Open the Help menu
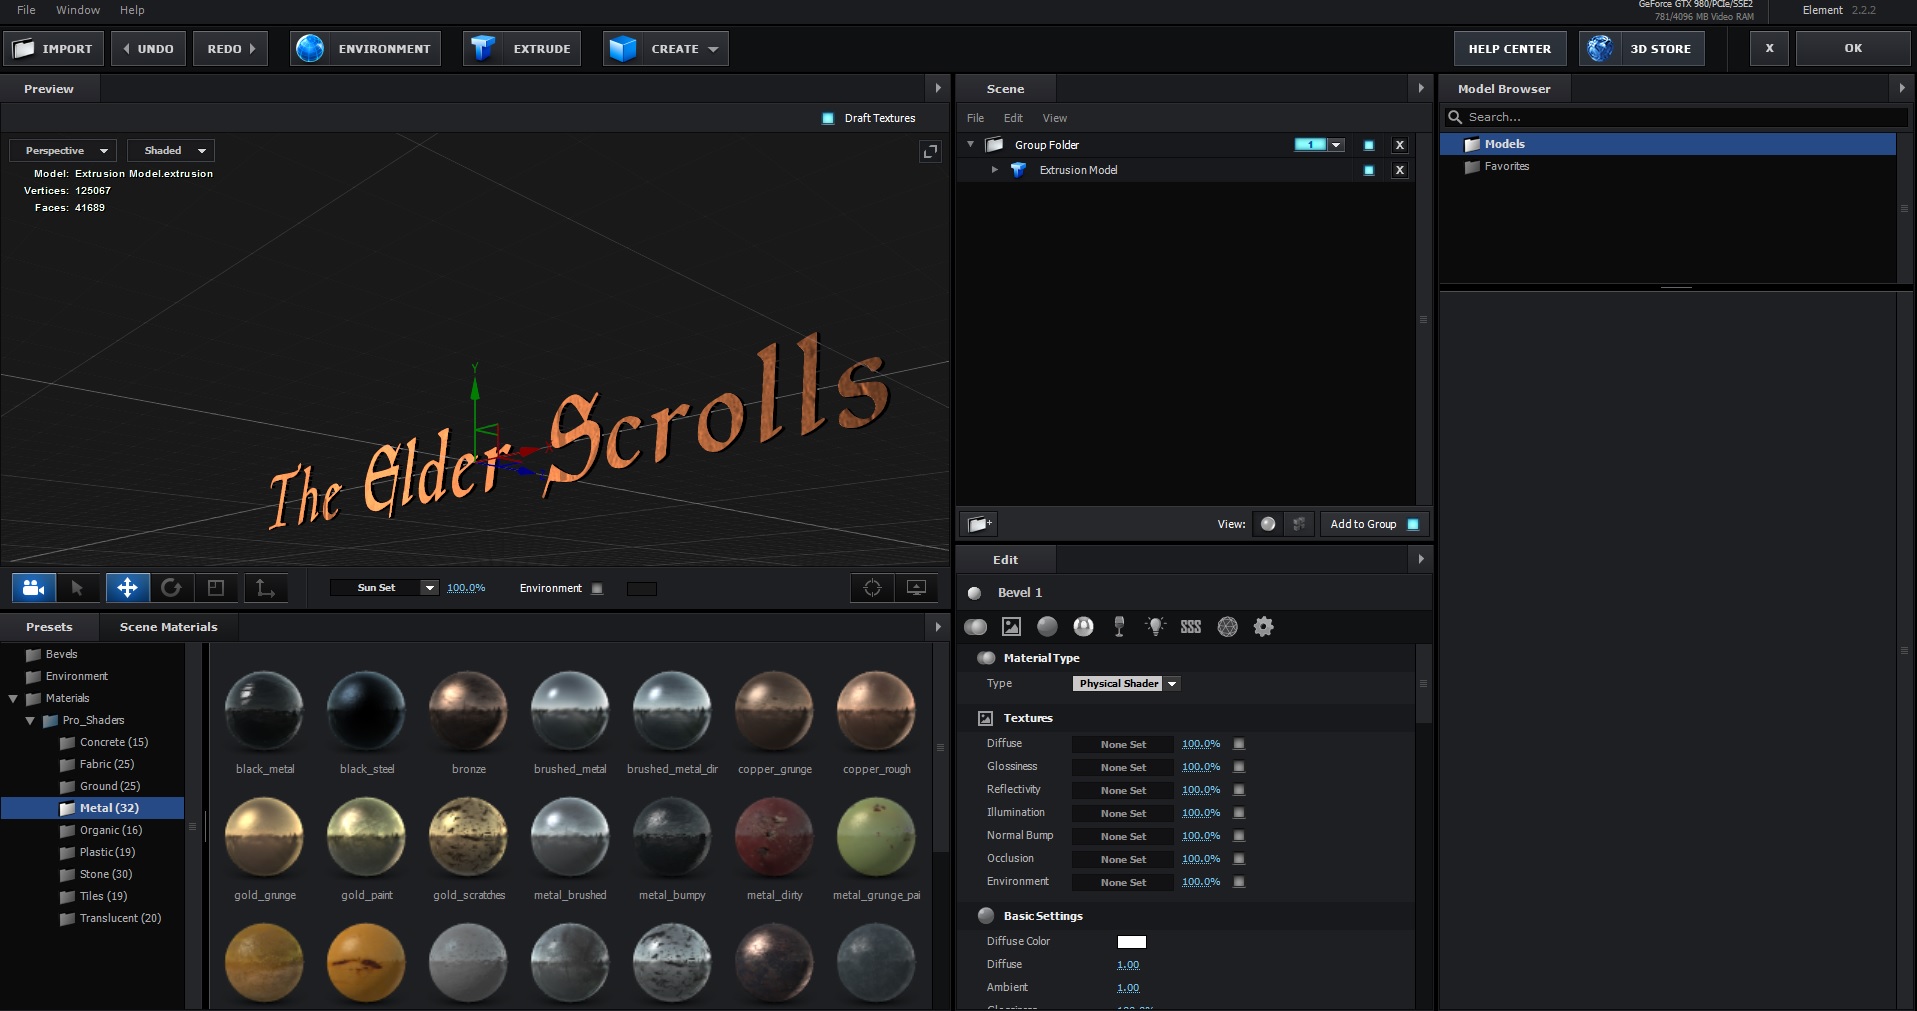 tap(132, 10)
